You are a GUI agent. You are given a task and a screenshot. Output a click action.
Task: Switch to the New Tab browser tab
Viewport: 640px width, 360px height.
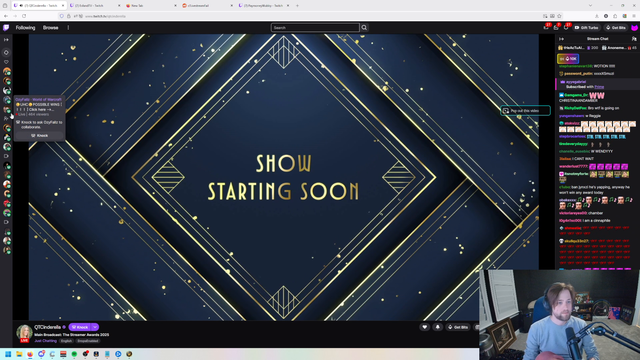(150, 6)
